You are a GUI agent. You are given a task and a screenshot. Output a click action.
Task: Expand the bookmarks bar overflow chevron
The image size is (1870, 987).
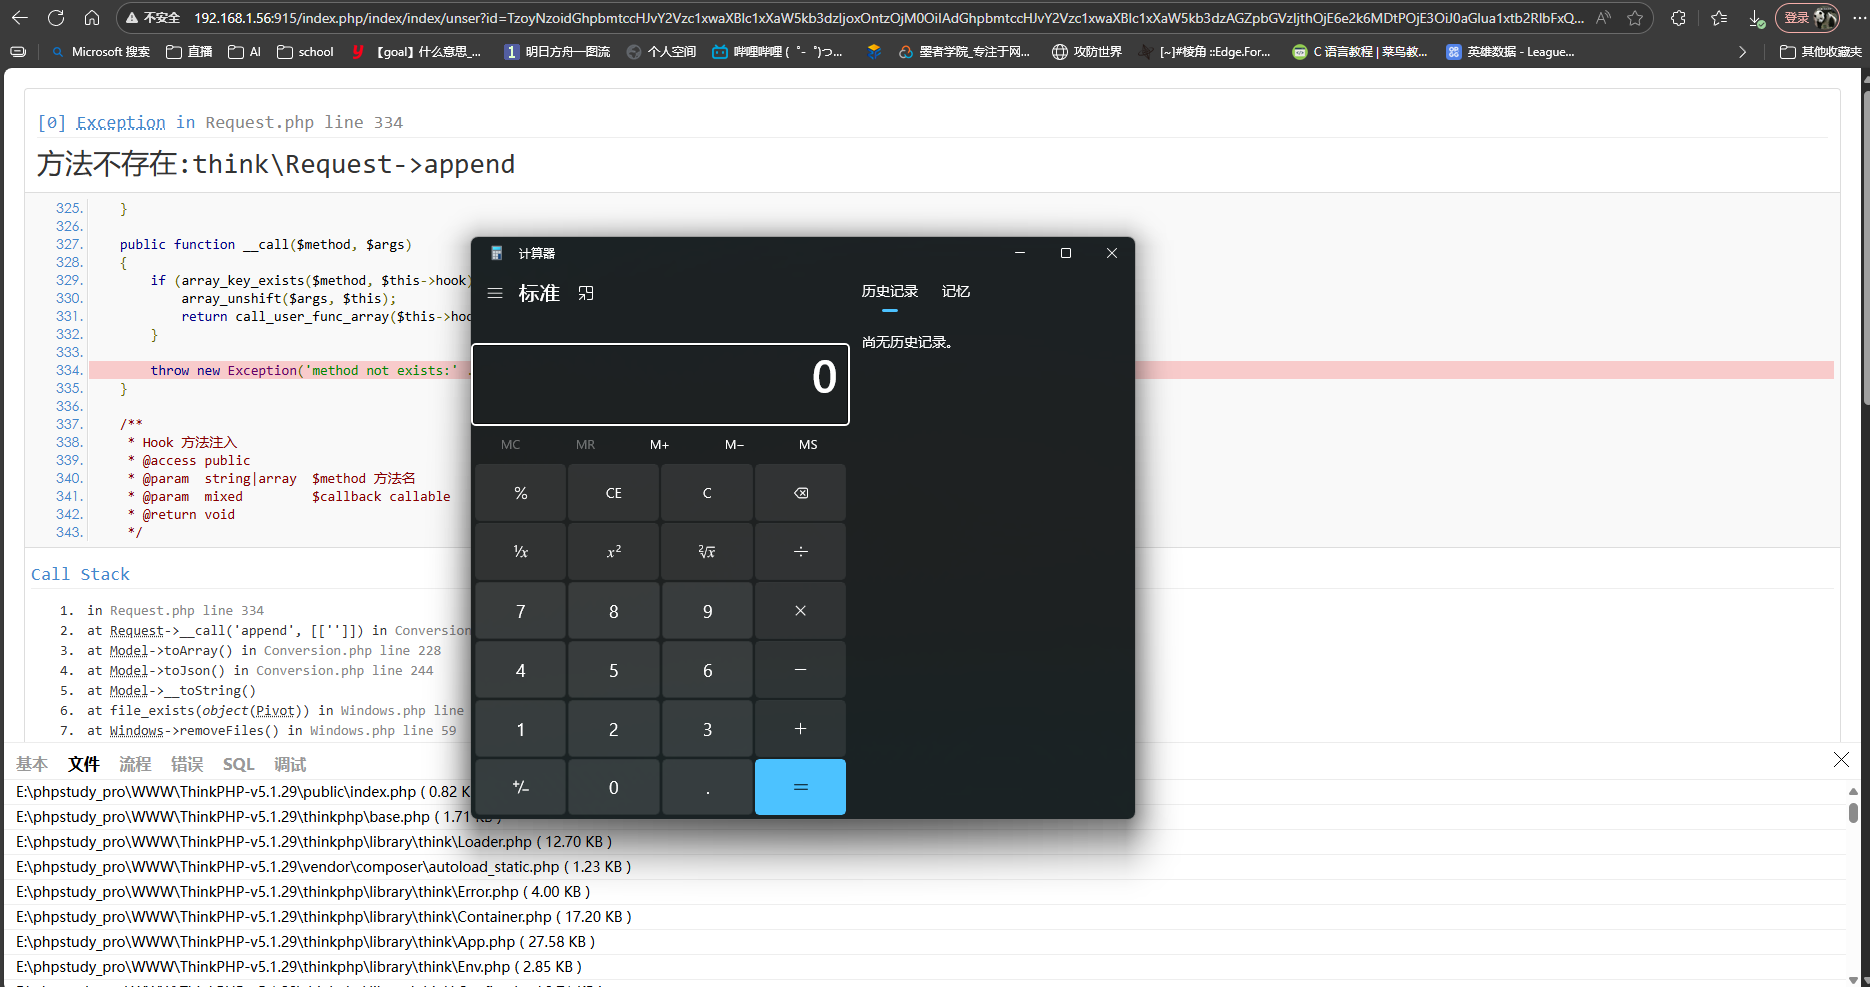[1742, 52]
